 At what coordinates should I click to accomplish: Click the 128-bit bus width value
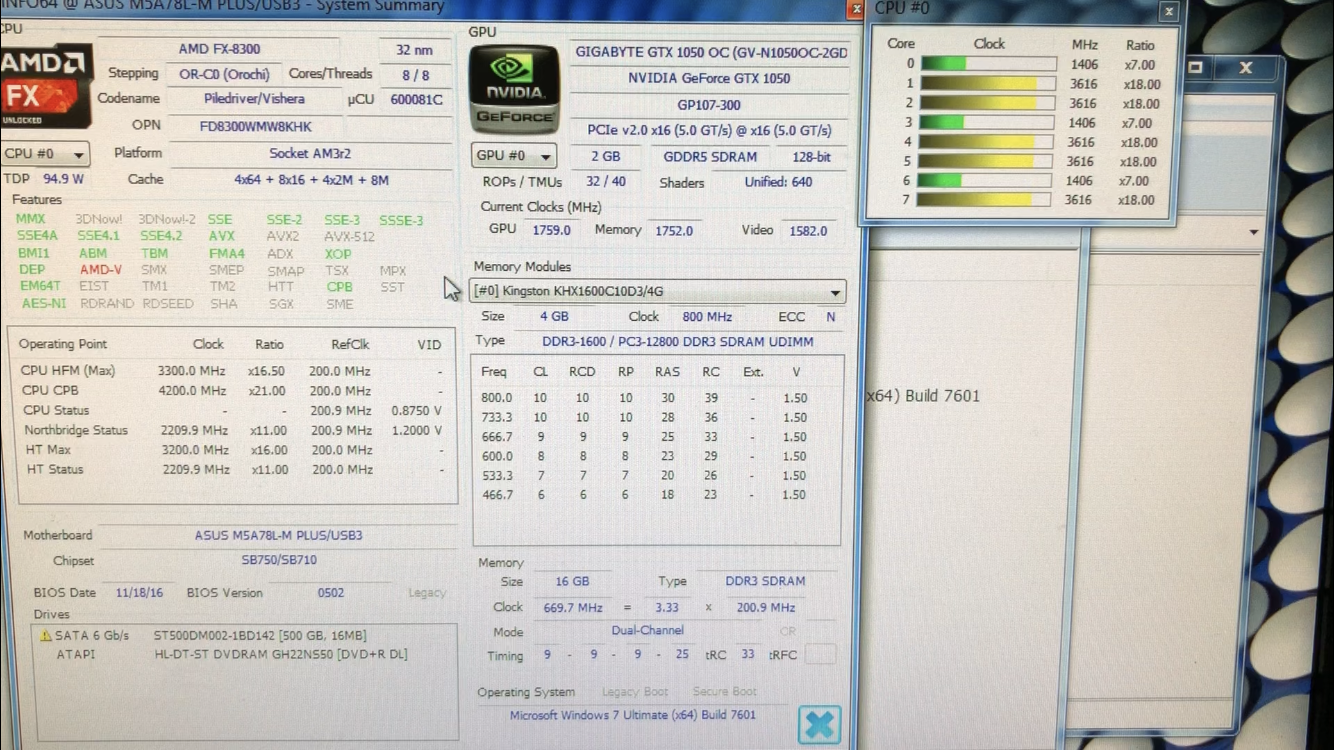tap(811, 157)
